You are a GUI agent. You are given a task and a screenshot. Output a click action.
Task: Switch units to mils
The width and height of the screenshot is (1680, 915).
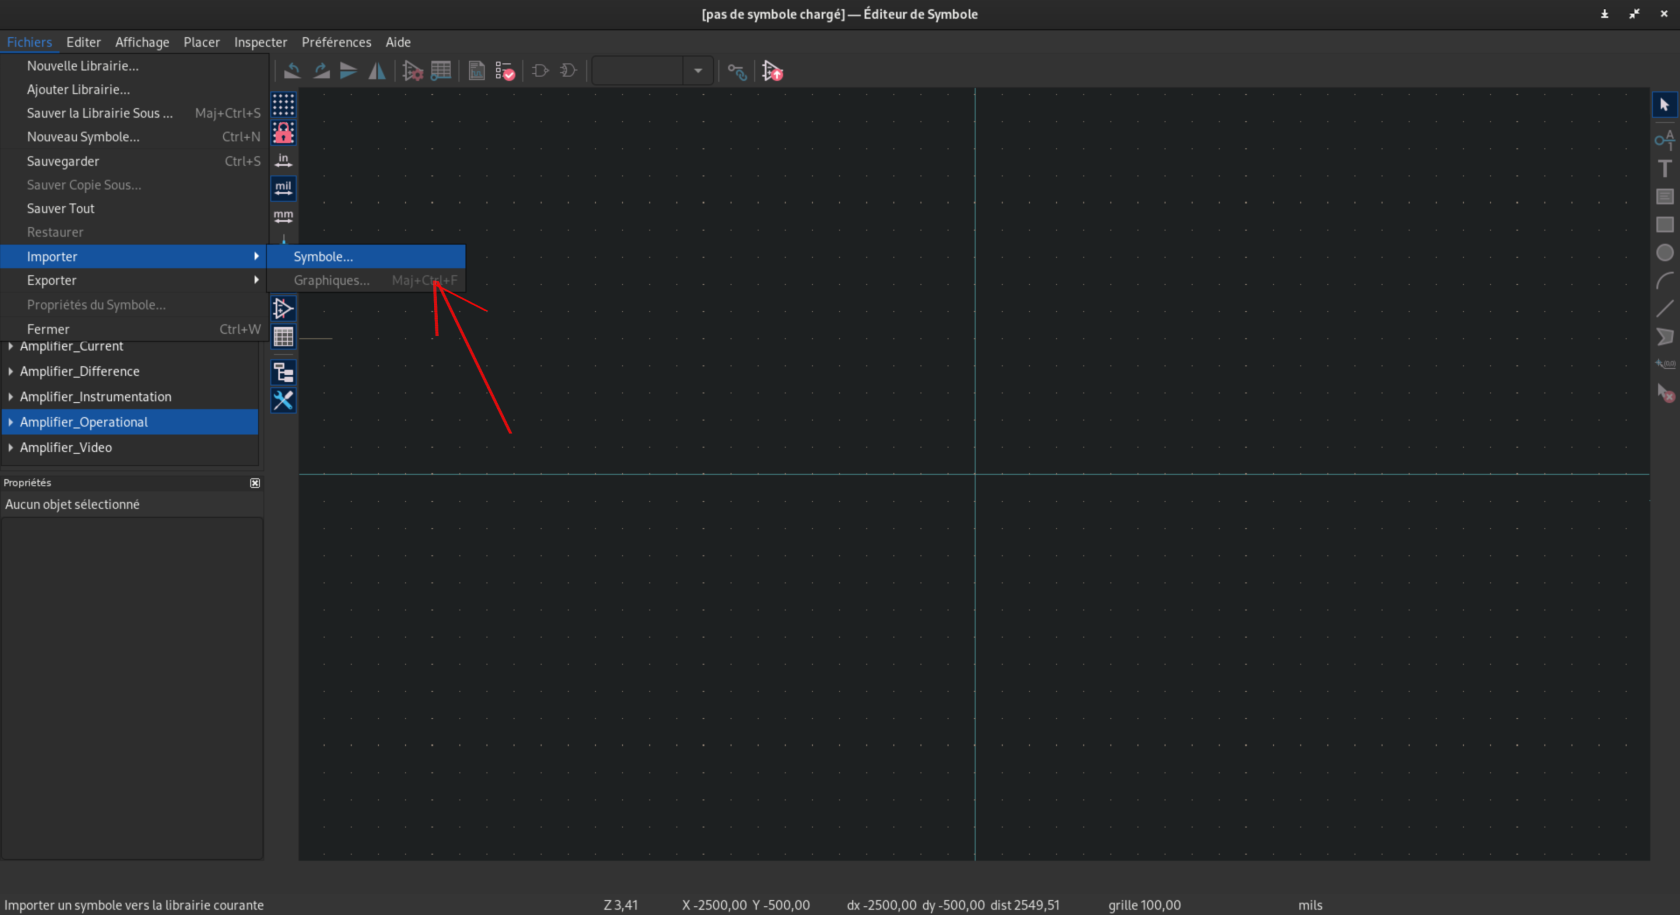pyautogui.click(x=284, y=188)
